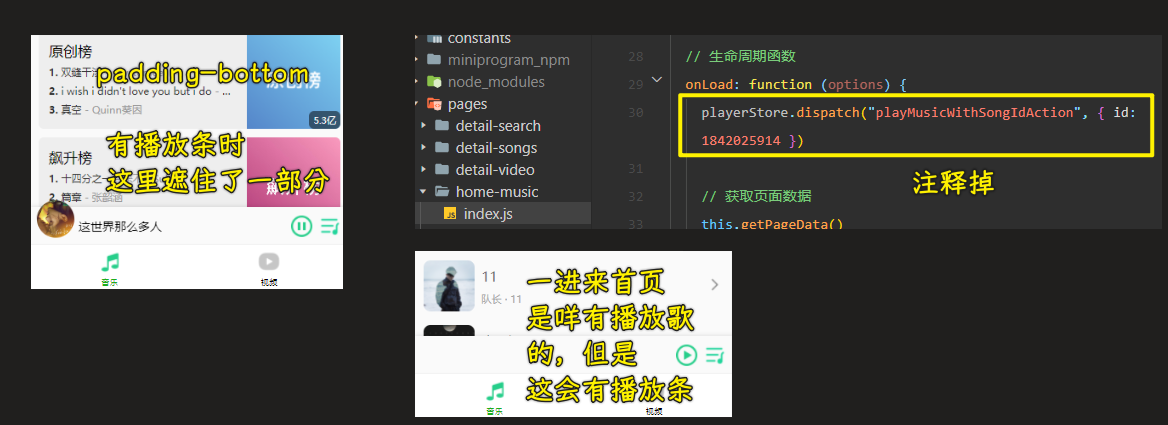Click the song id 1842025914 in code
This screenshot has height=425, width=1168.
point(742,141)
